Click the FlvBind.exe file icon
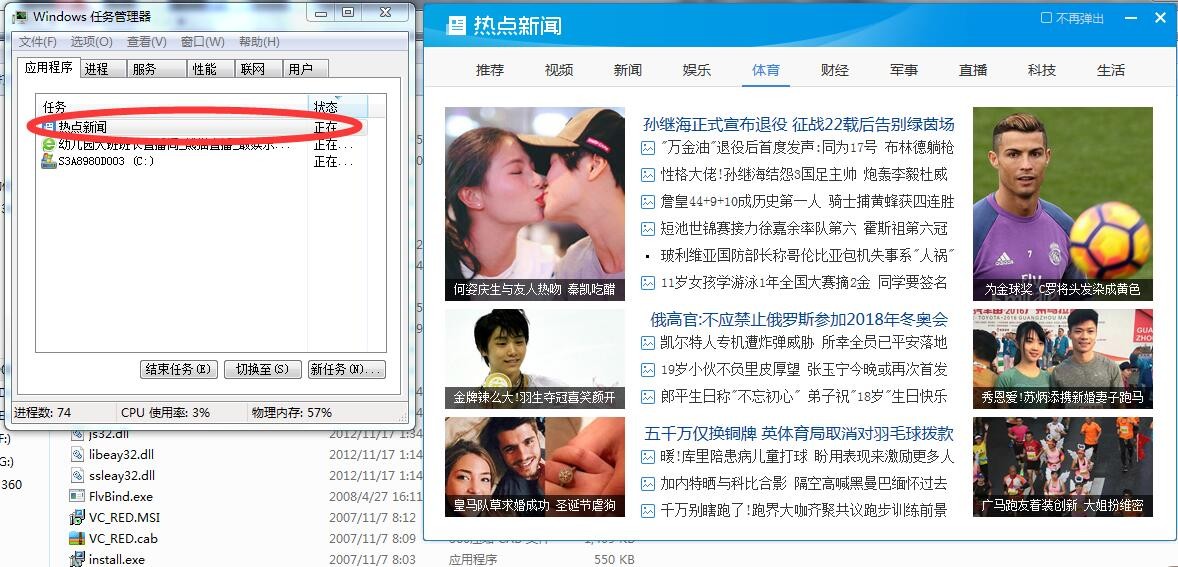The width and height of the screenshot is (1178, 567). click(x=78, y=496)
